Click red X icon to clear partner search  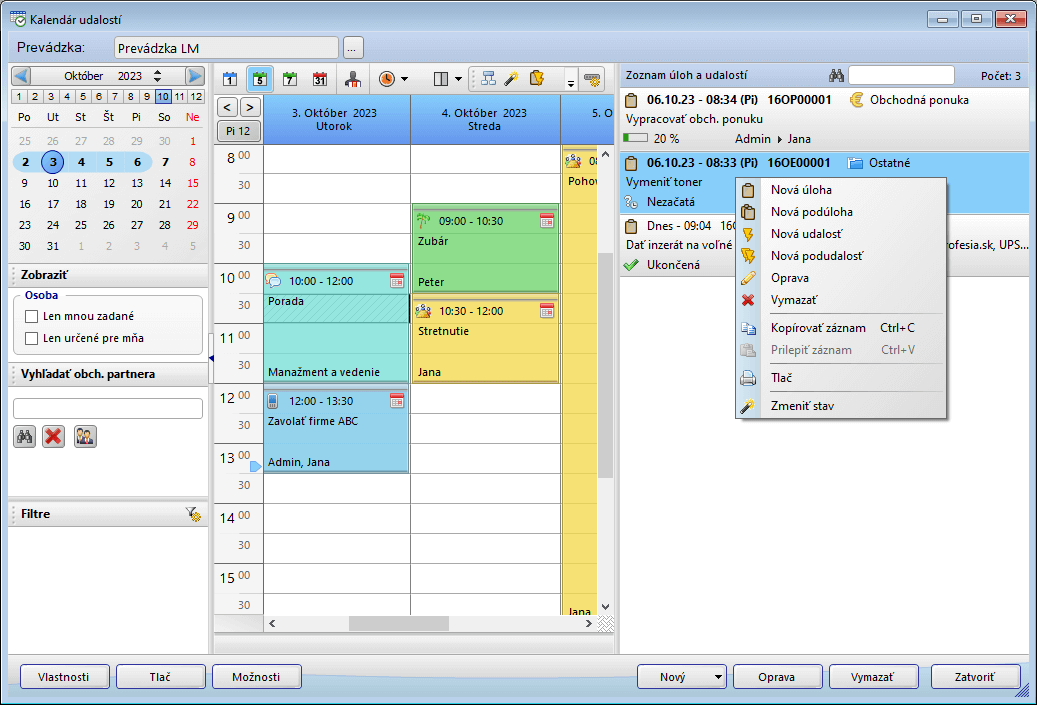click(54, 437)
